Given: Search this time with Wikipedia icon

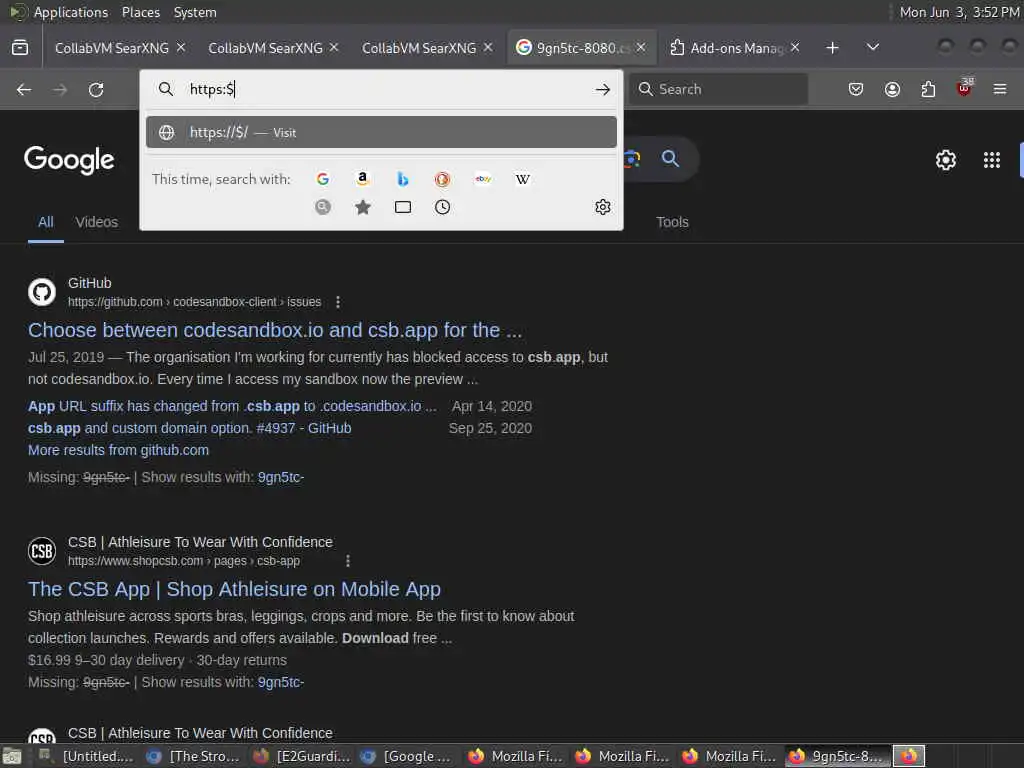Looking at the screenshot, I should 522,179.
